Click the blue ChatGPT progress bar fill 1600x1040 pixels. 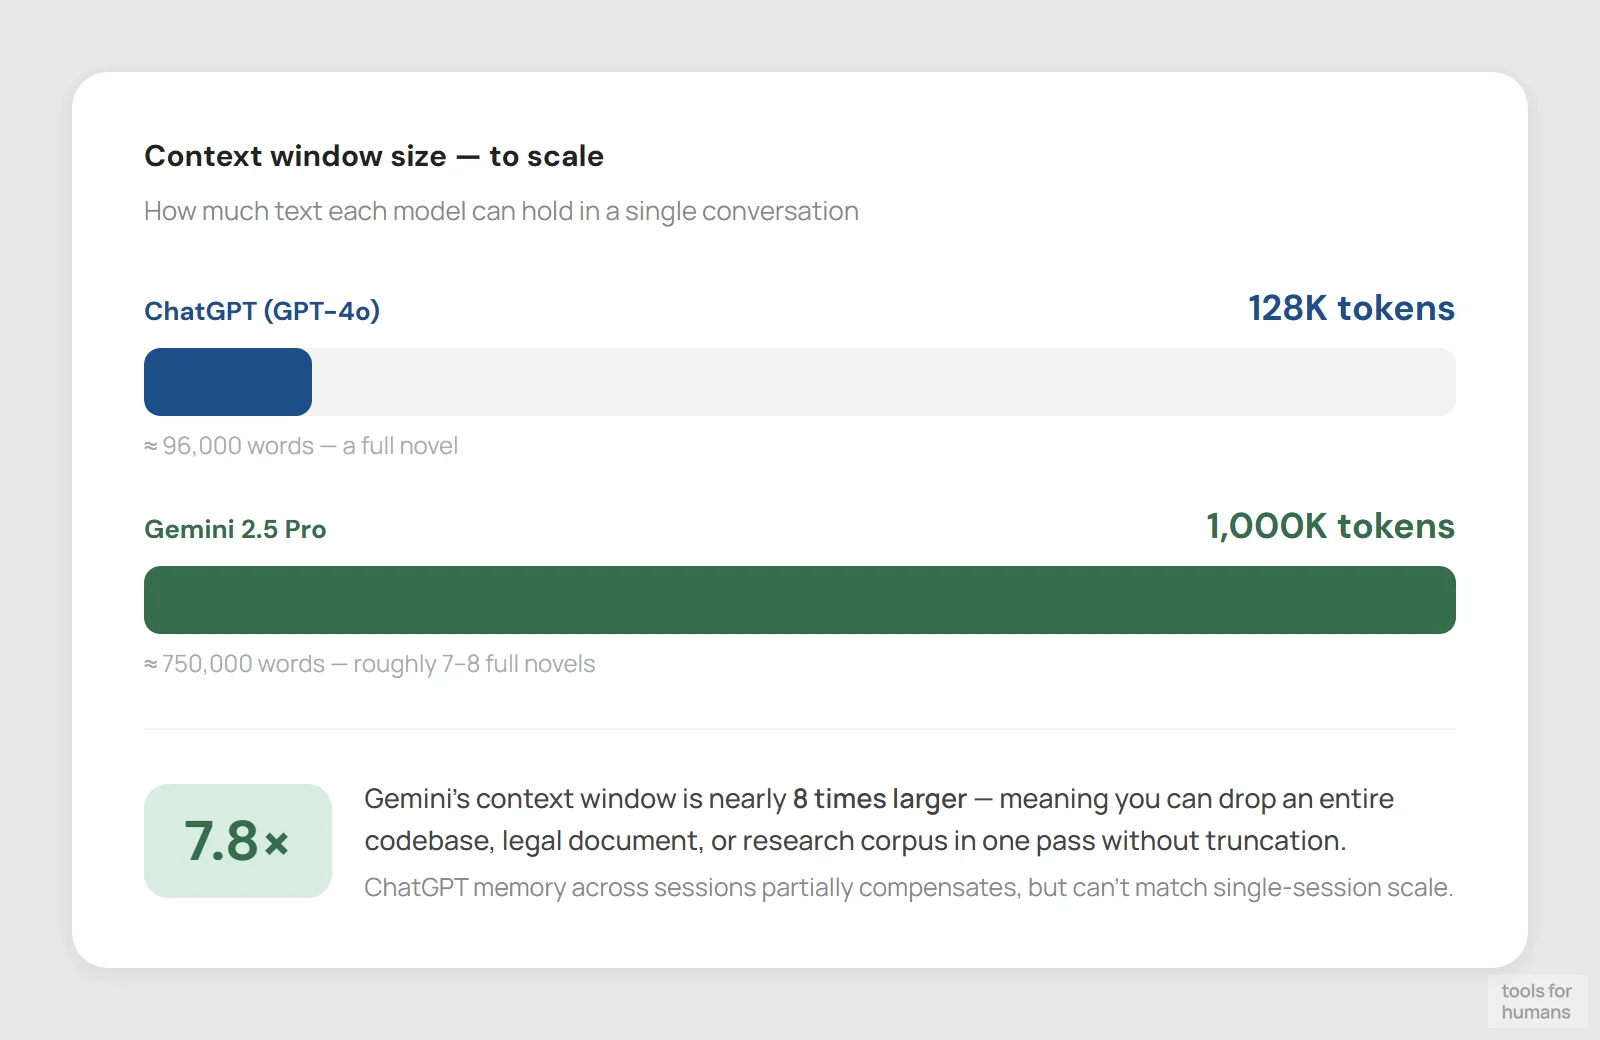(x=228, y=382)
